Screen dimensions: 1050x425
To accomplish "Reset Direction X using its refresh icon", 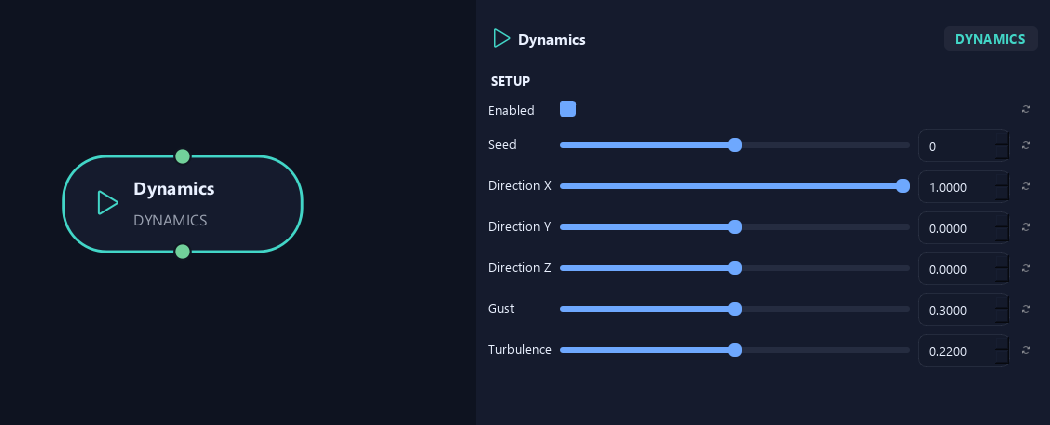I will (1025, 186).
